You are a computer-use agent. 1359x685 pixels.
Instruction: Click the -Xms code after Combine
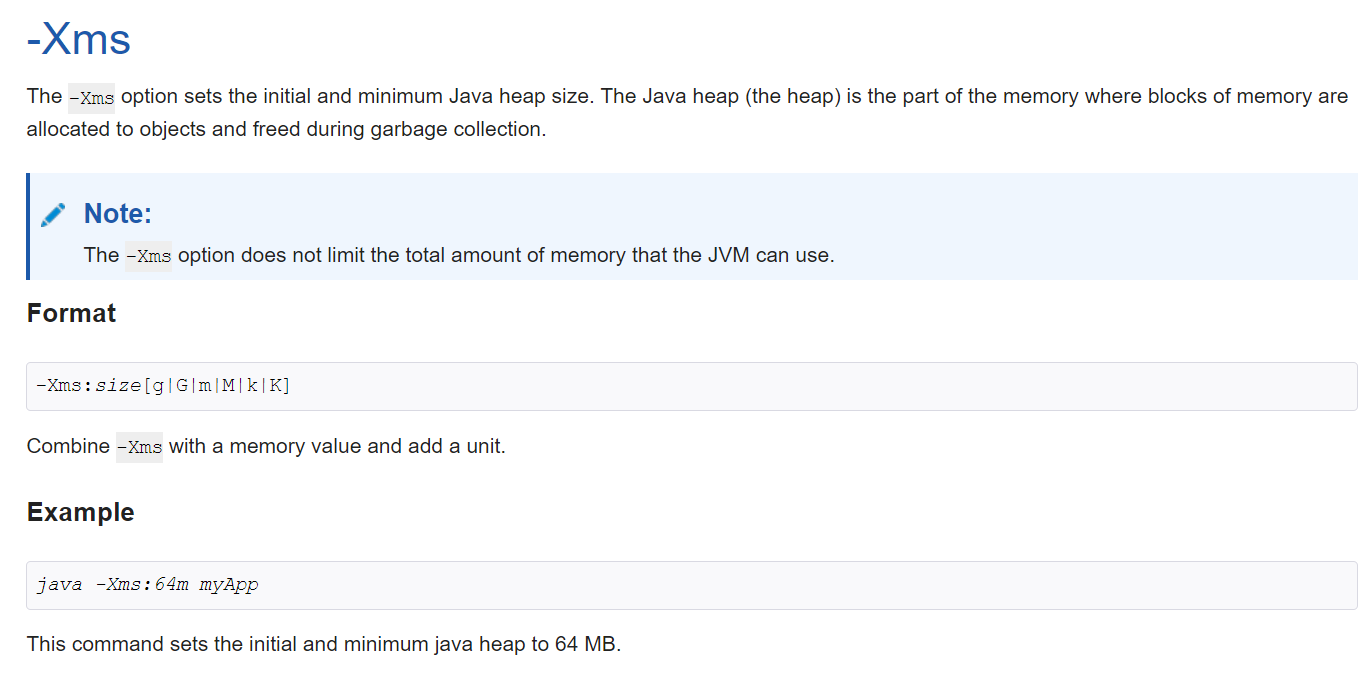point(139,447)
